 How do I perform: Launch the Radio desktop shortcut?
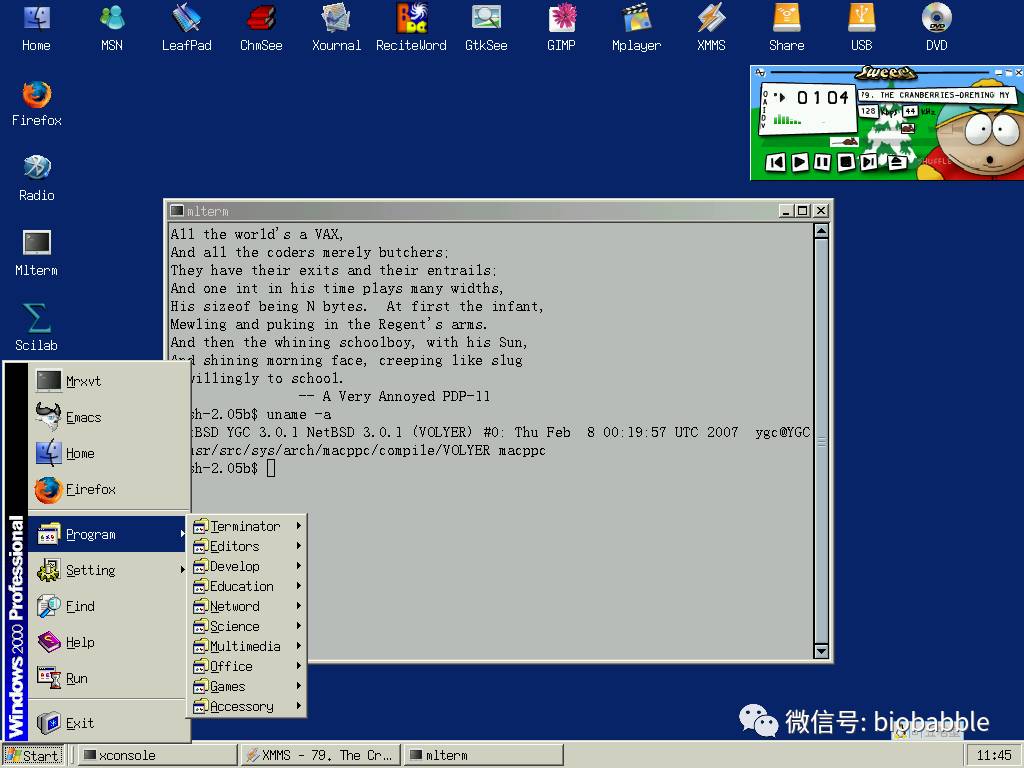pyautogui.click(x=36, y=168)
